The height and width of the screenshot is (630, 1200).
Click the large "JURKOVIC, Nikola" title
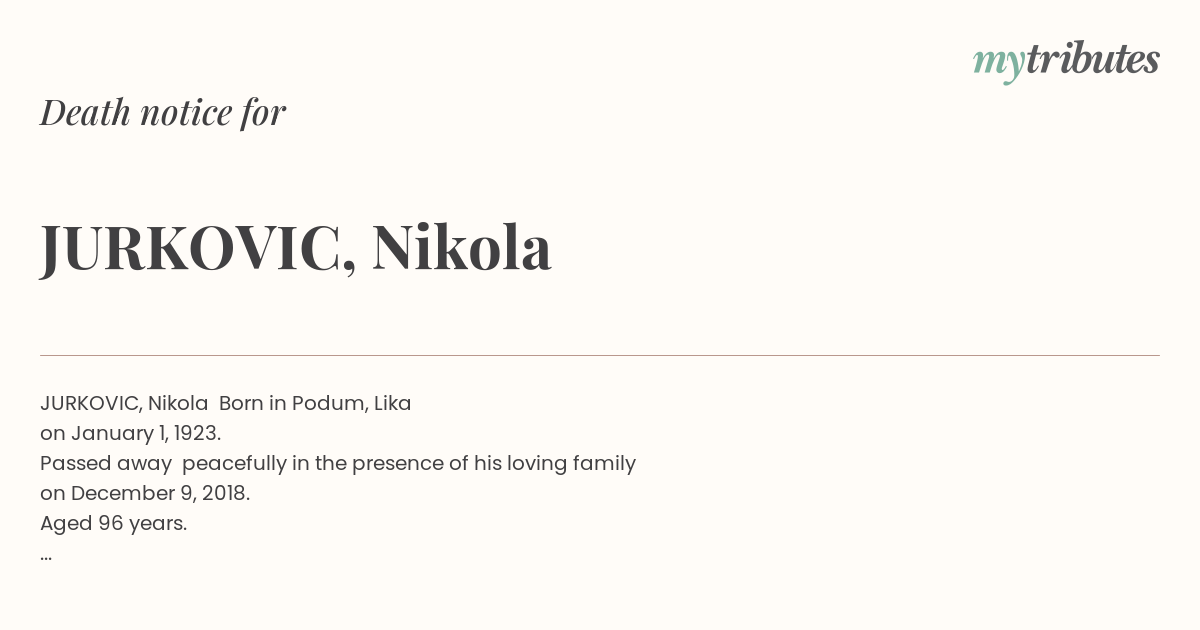pos(296,248)
